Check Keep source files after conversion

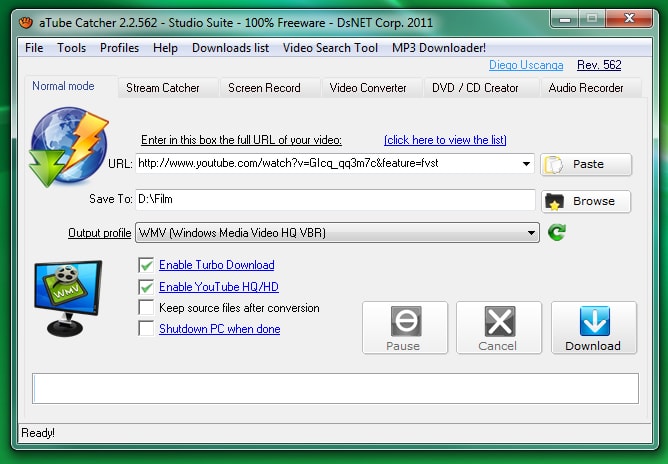pos(146,308)
